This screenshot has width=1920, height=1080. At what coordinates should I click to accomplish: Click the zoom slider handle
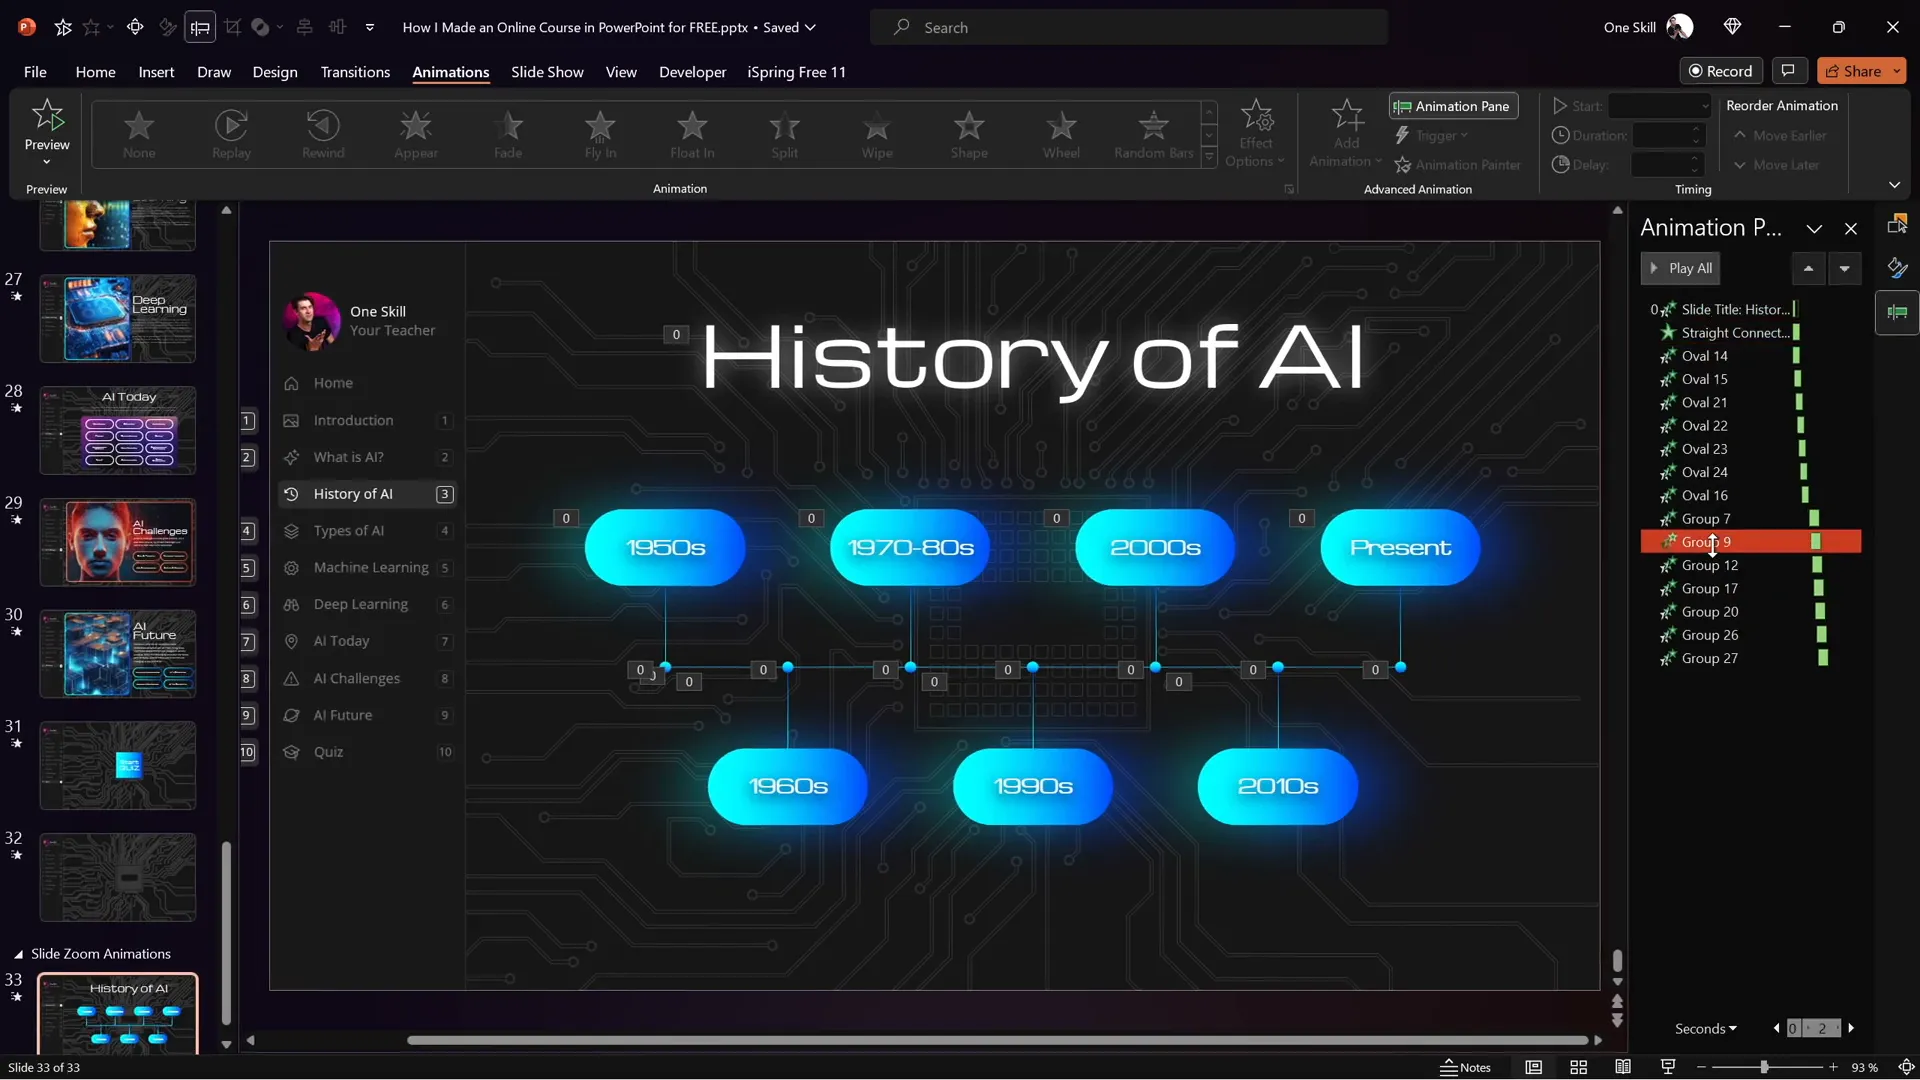pyautogui.click(x=1765, y=1067)
